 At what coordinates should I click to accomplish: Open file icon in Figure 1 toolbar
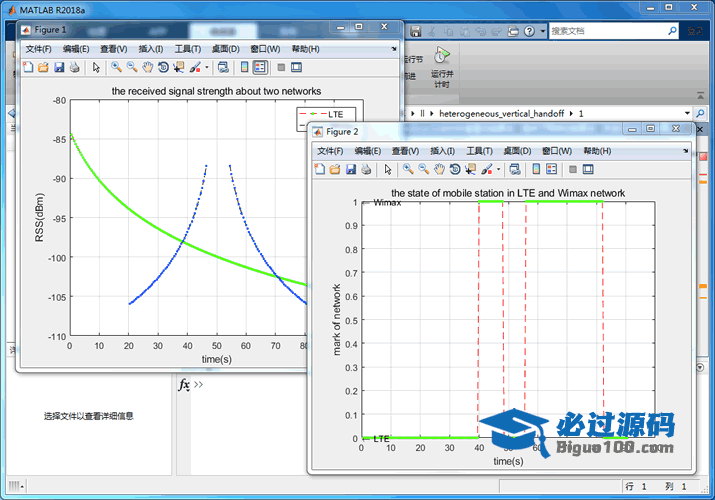(x=43, y=67)
